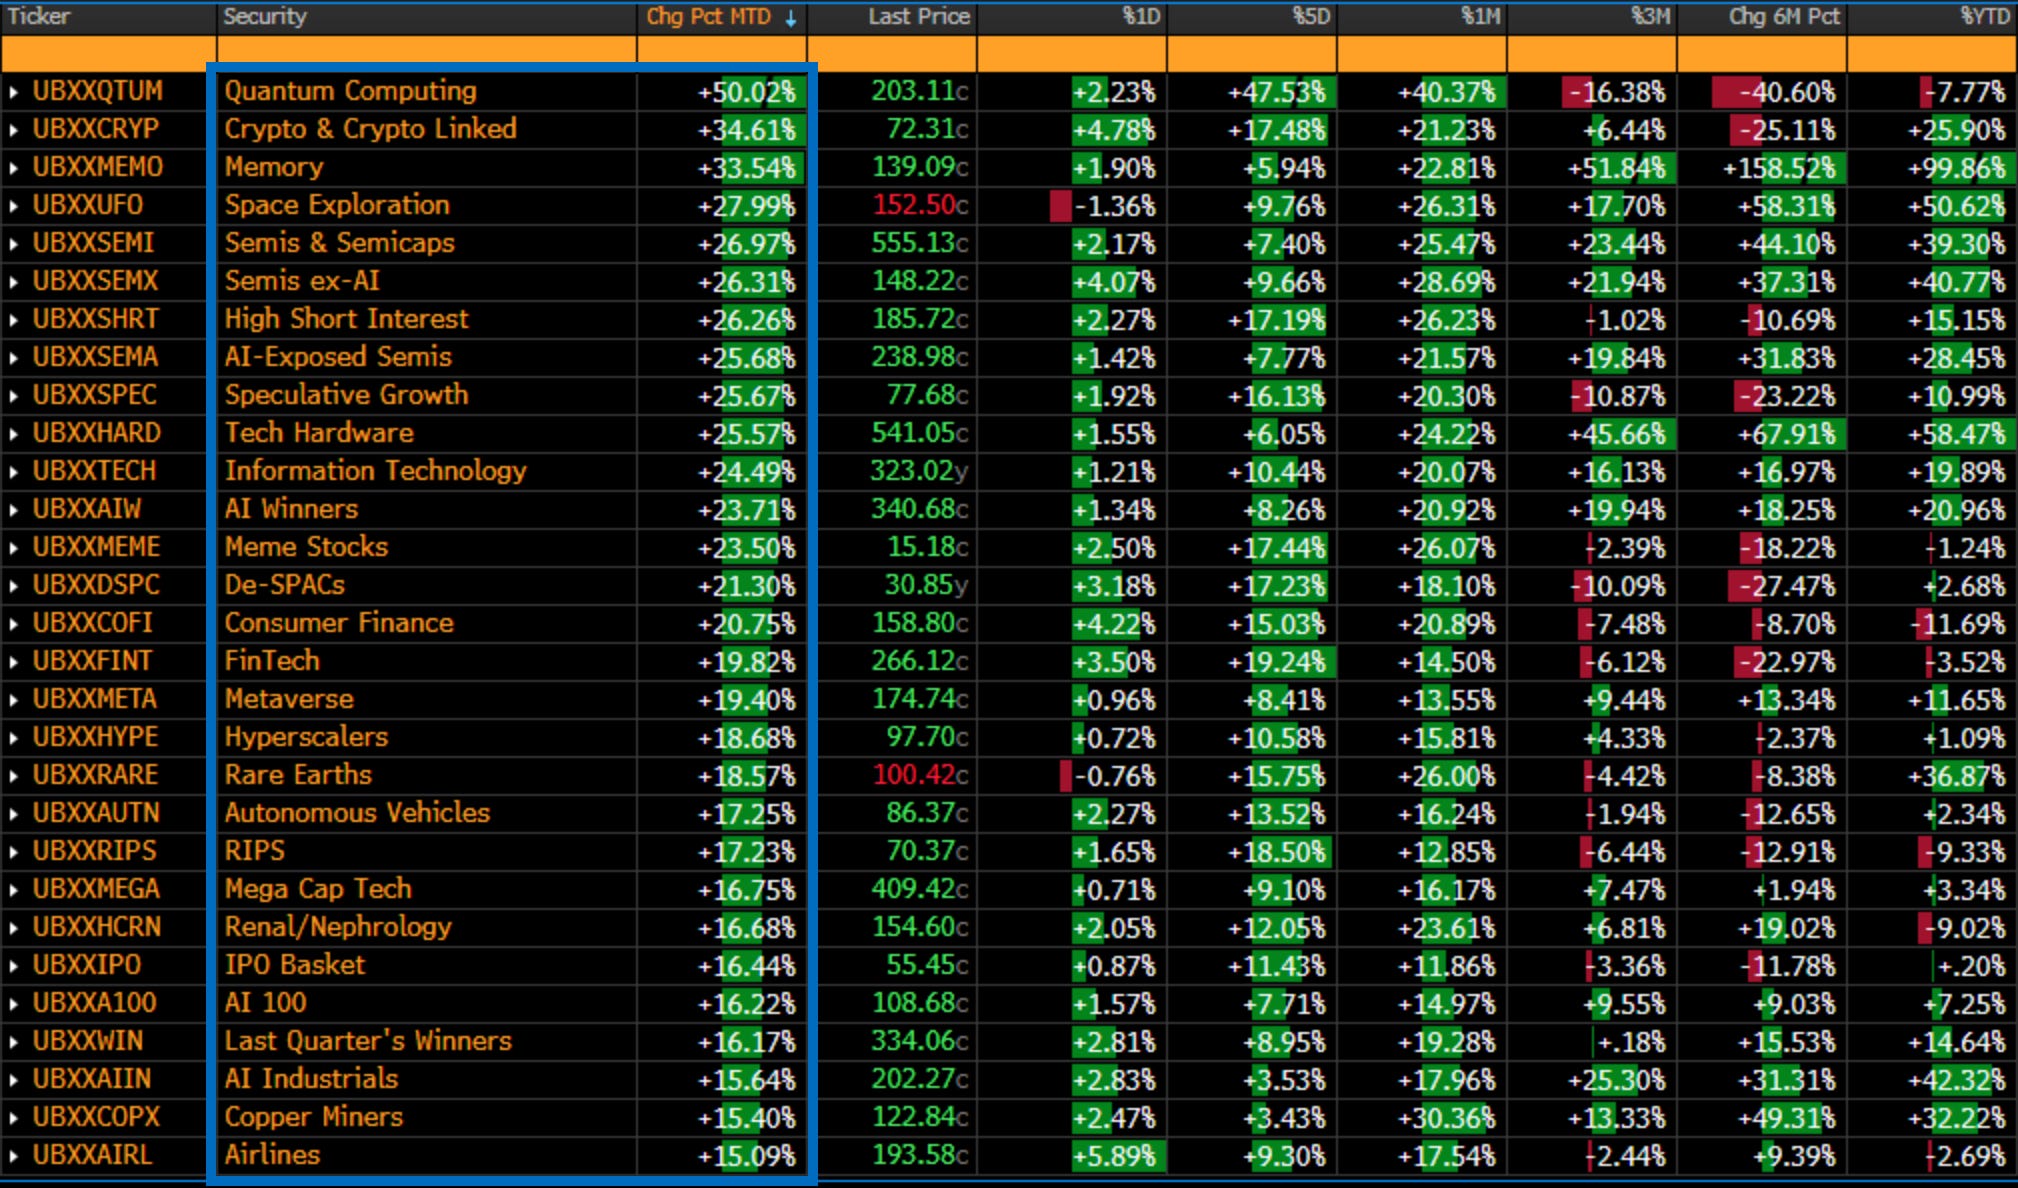2018x1188 pixels.
Task: Sort by the Last Price column header
Action: (918, 17)
